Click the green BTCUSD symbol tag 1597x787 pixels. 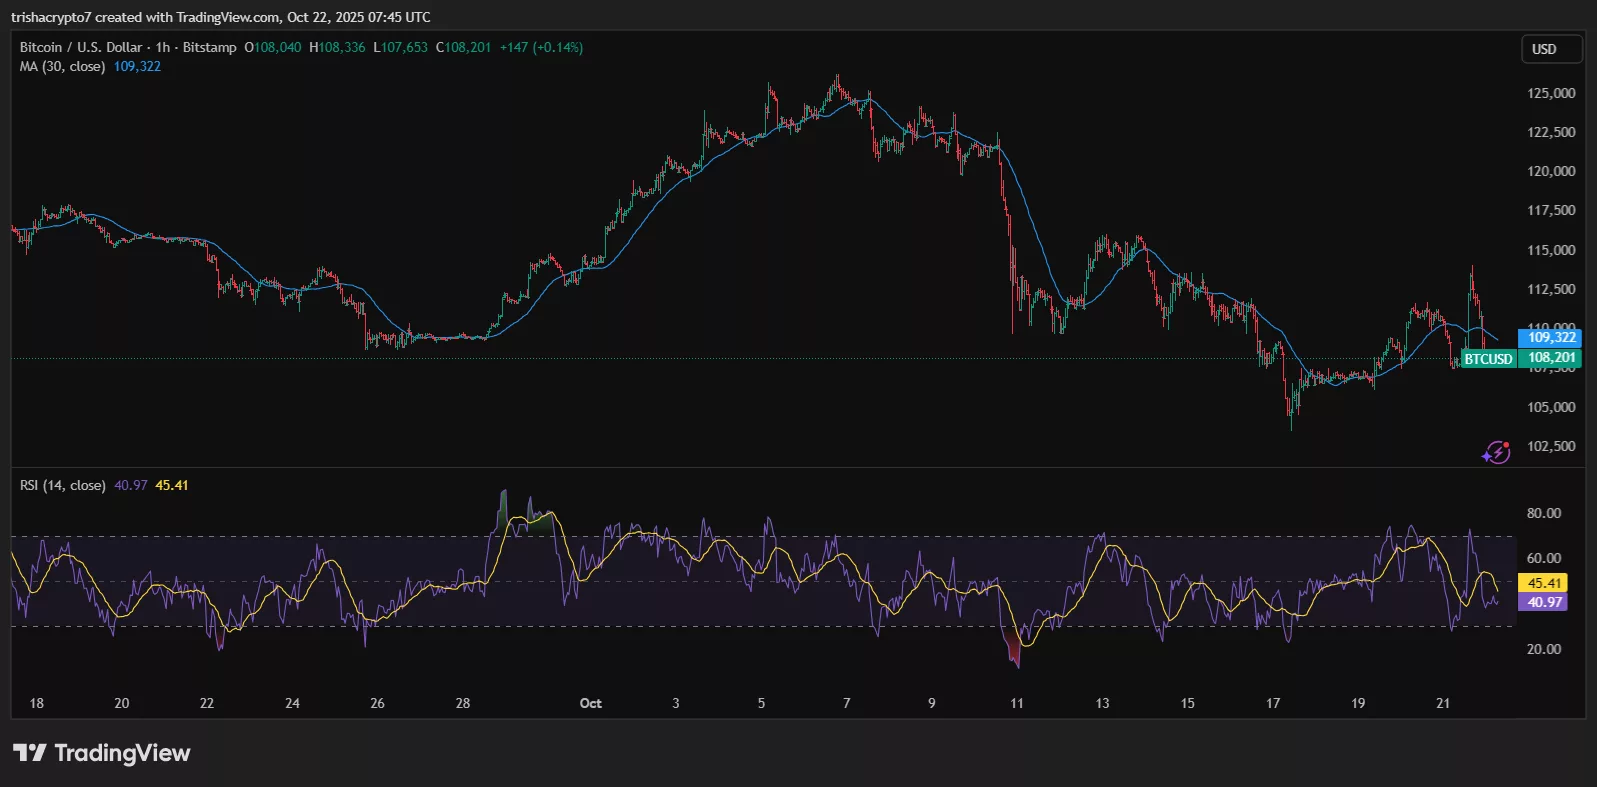pyautogui.click(x=1487, y=359)
